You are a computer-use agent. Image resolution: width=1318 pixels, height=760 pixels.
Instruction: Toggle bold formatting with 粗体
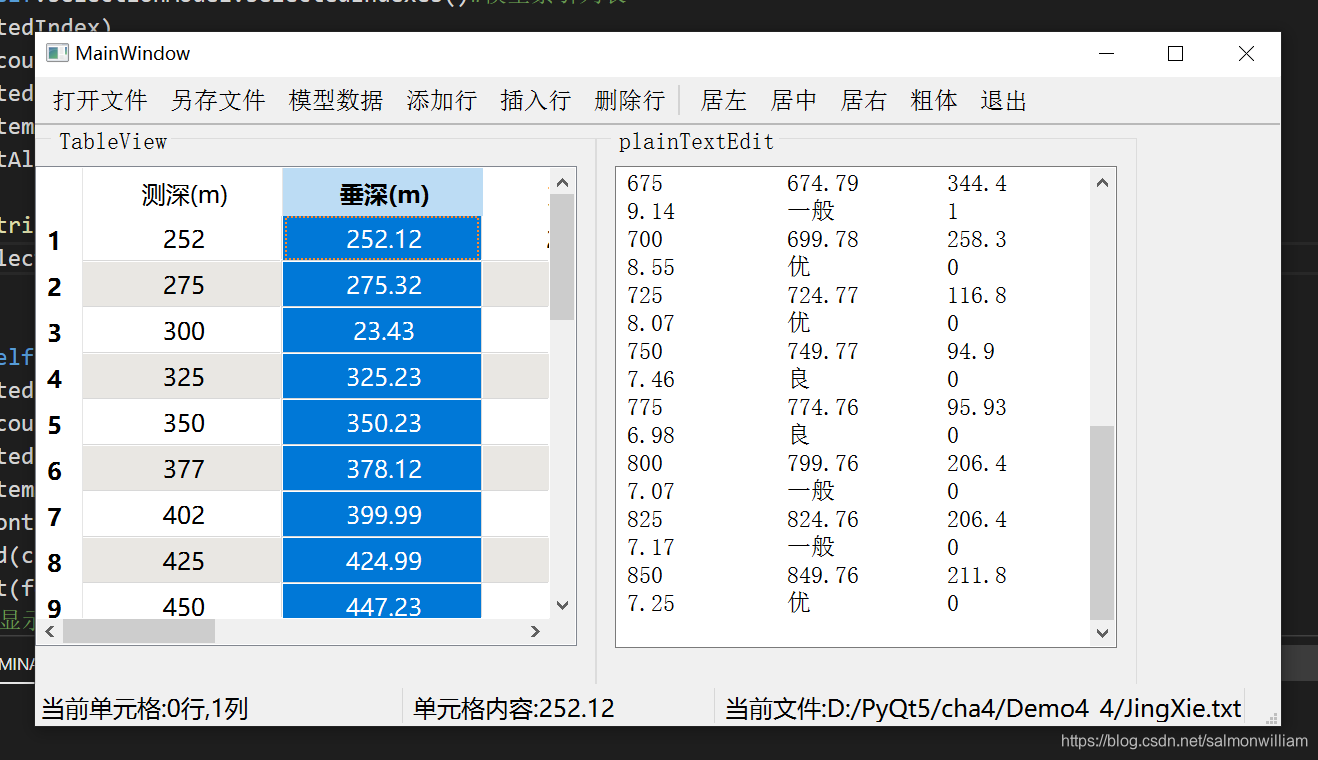(x=934, y=100)
